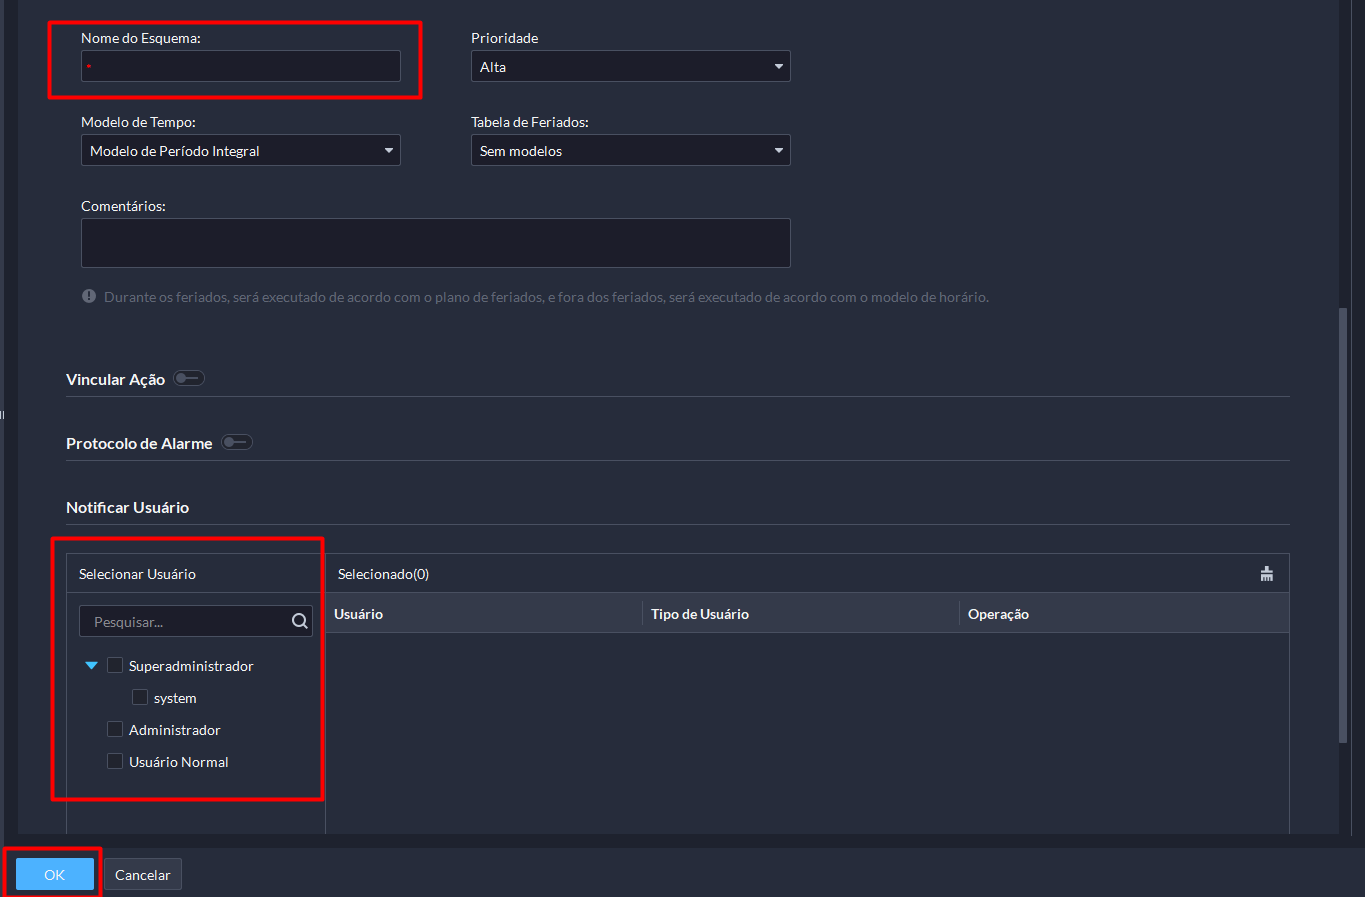
Task: Click the Comentários text box
Action: tap(435, 243)
